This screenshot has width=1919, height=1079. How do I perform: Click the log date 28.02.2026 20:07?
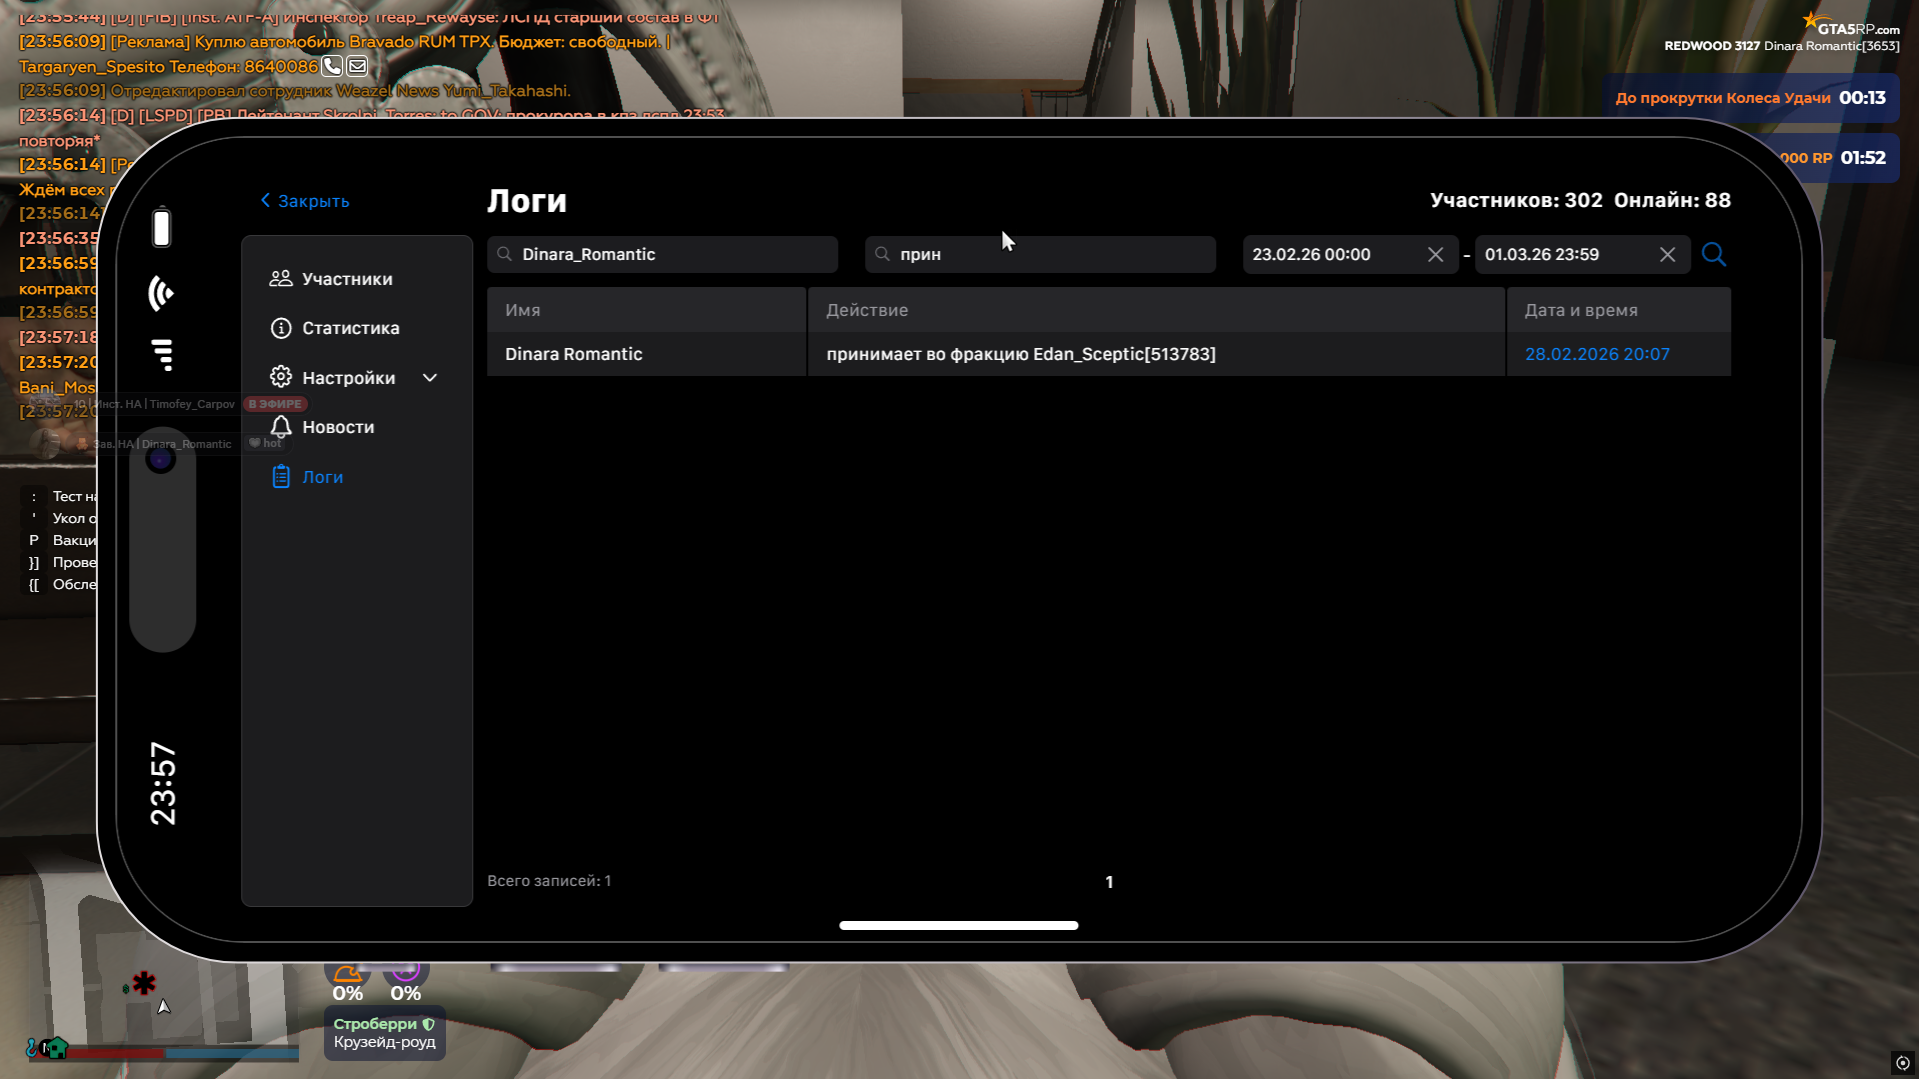coord(1596,354)
